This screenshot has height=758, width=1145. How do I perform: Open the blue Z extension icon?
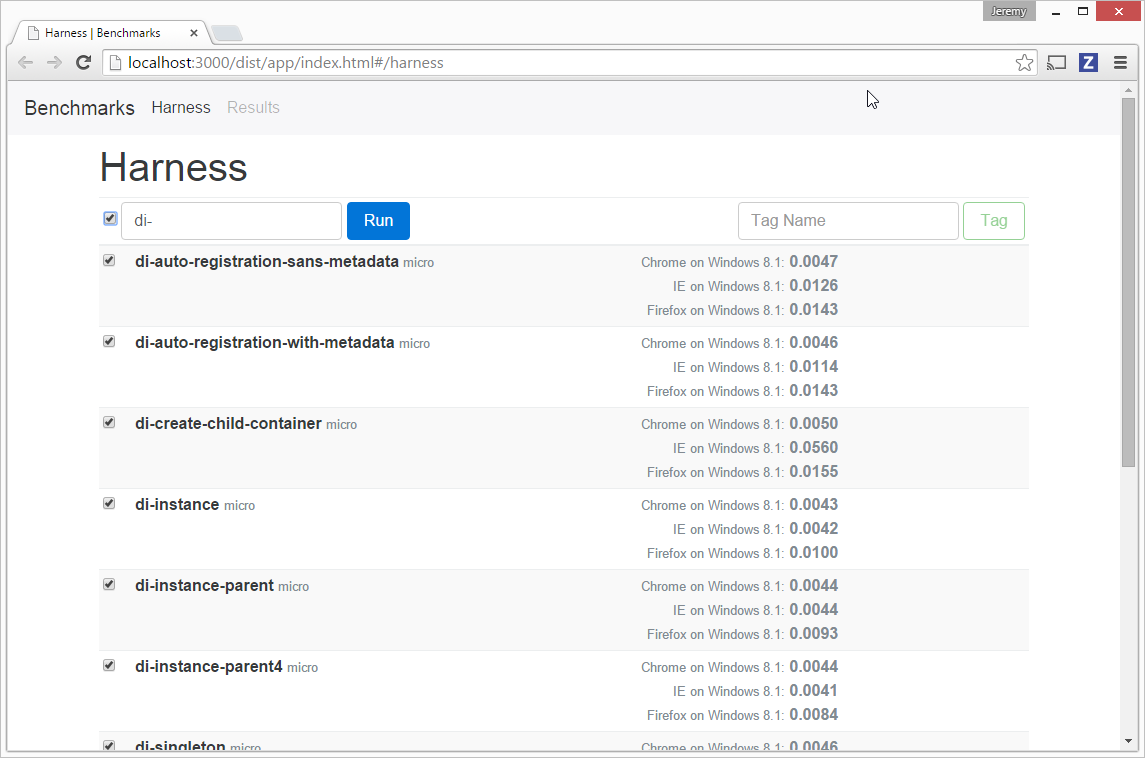tap(1088, 63)
